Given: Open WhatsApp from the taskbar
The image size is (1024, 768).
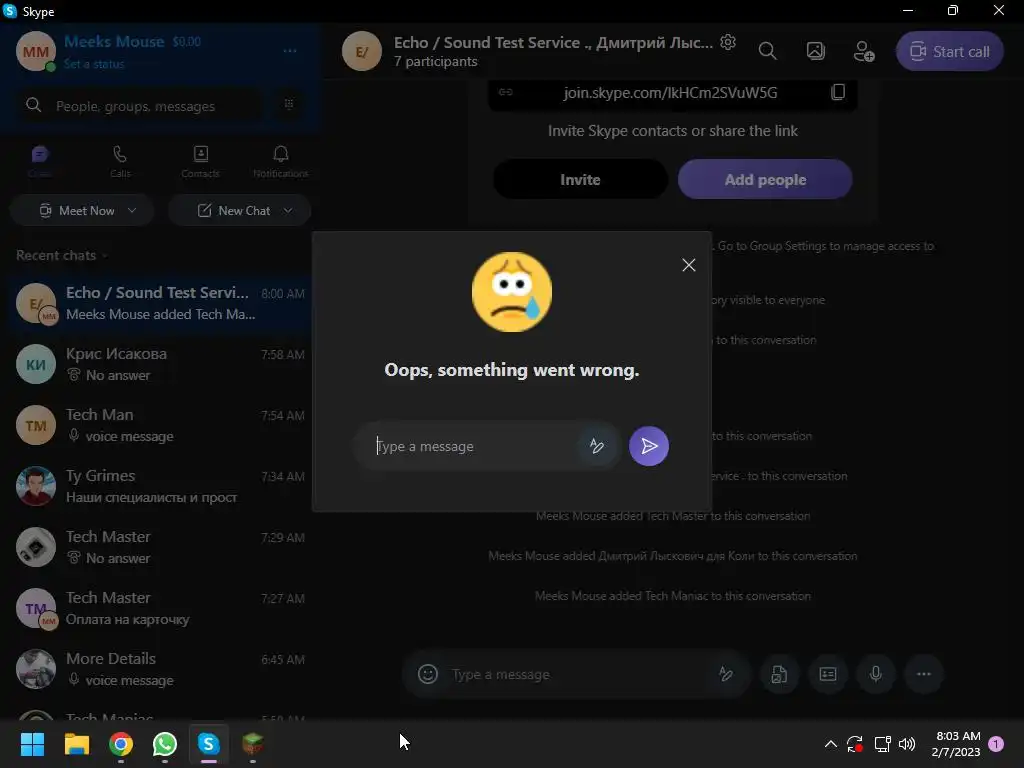Looking at the screenshot, I should point(165,744).
